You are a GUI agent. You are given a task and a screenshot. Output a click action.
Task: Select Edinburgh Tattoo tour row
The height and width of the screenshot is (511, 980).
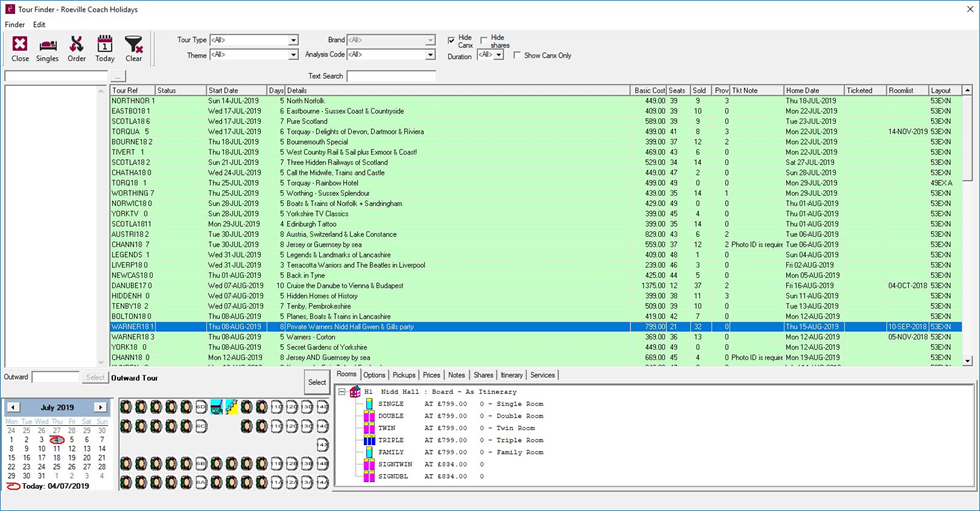tap(536, 224)
